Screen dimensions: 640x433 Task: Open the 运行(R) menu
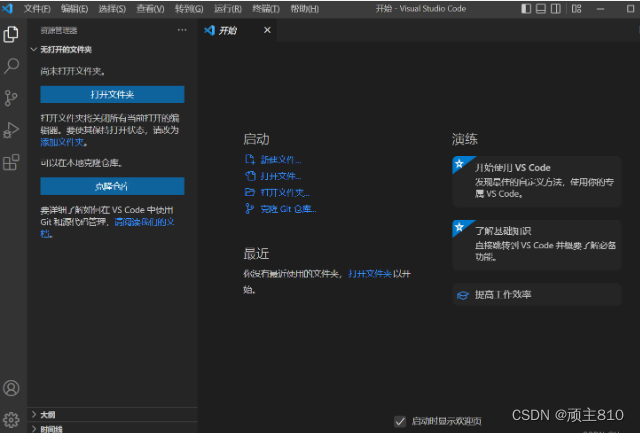point(228,9)
